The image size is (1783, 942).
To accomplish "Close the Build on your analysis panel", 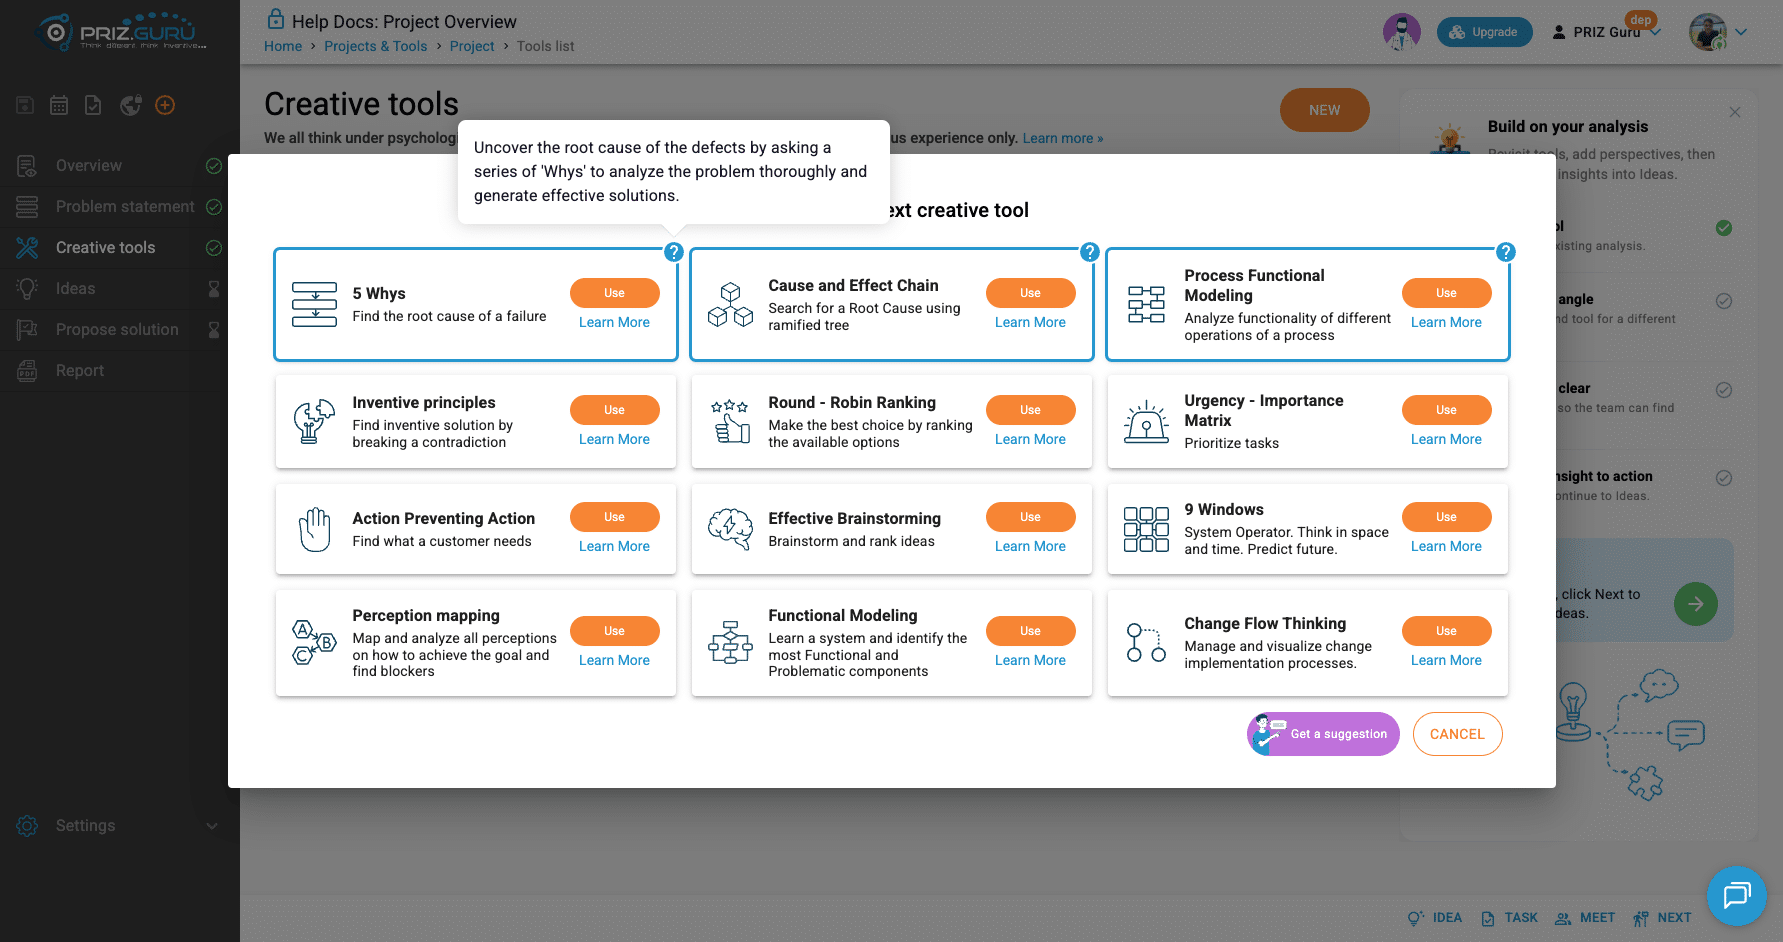I will tap(1735, 112).
